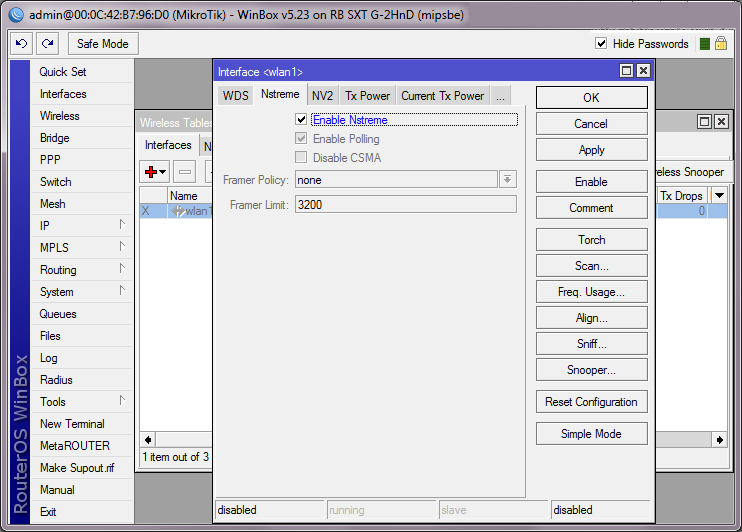The height and width of the screenshot is (532, 742).
Task: Click the red plus add icon
Action: (151, 172)
